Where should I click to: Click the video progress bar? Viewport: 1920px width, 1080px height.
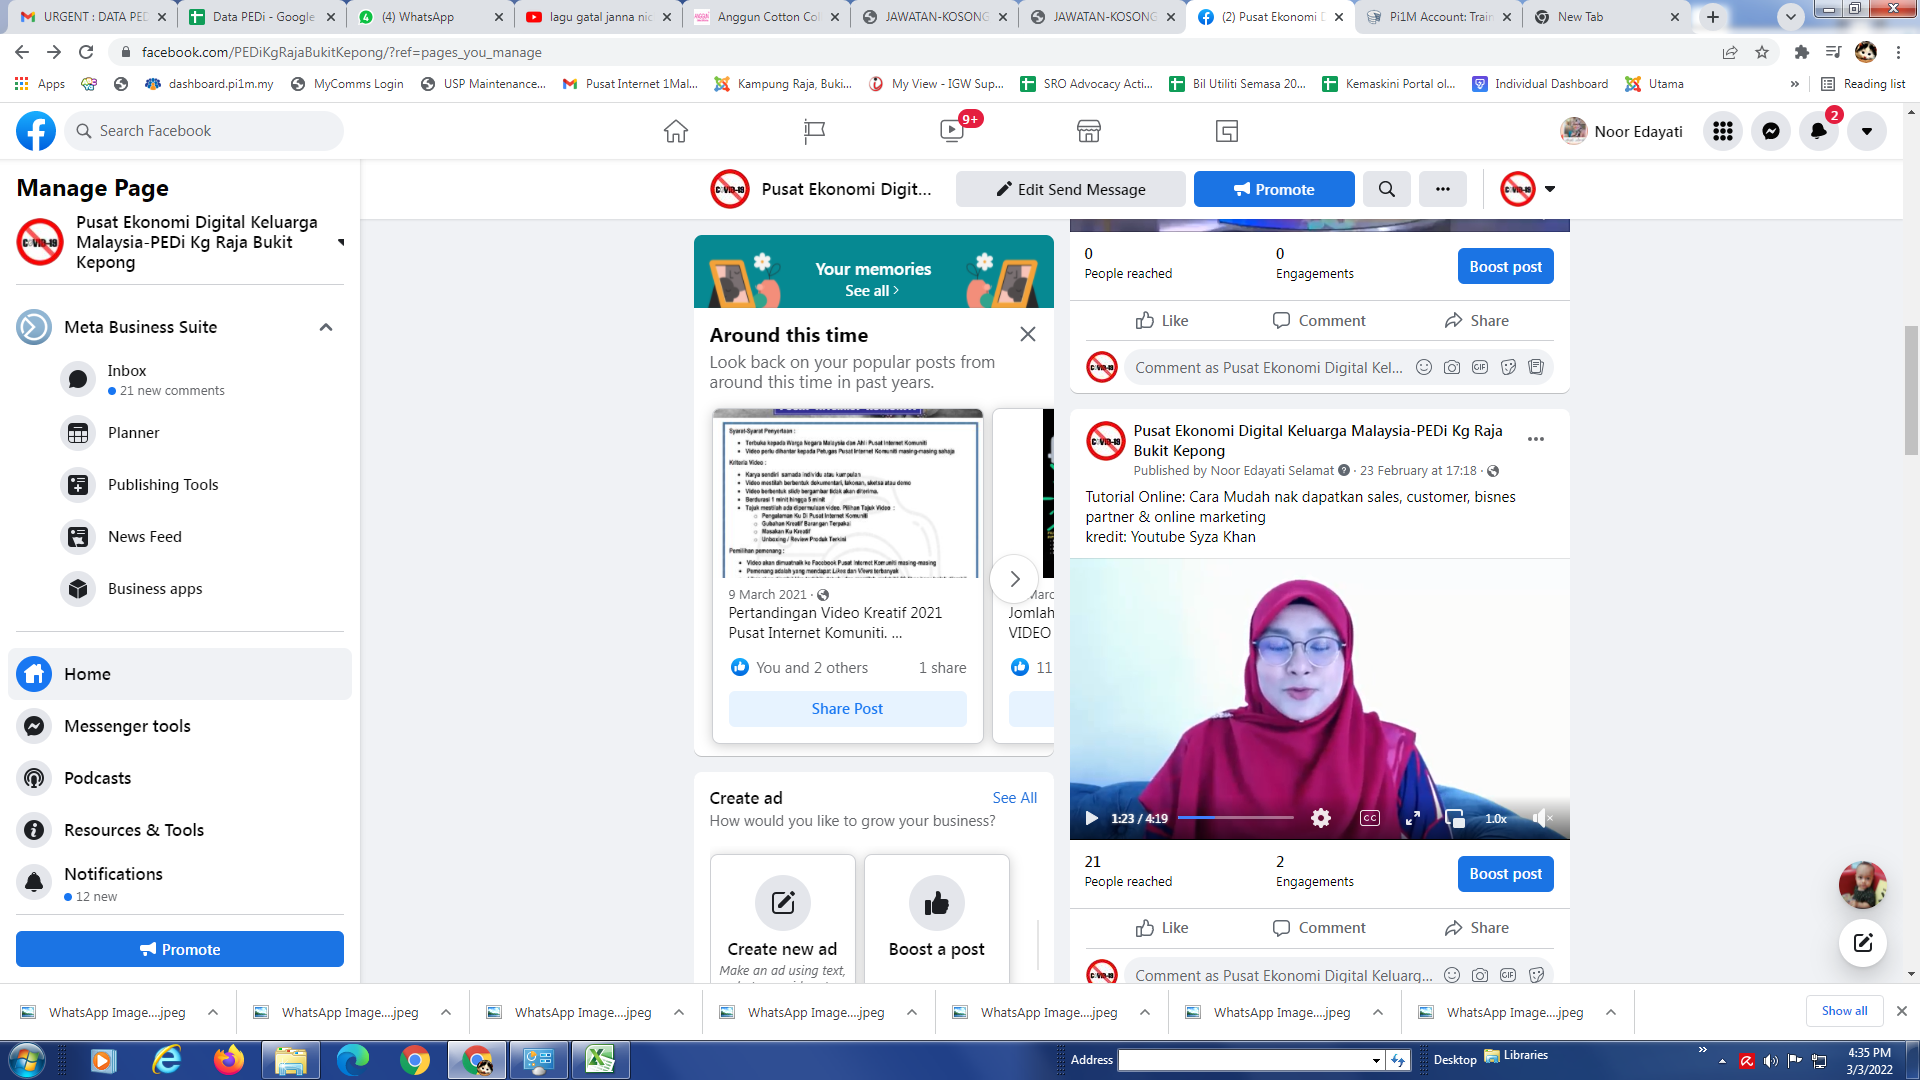click(1235, 818)
